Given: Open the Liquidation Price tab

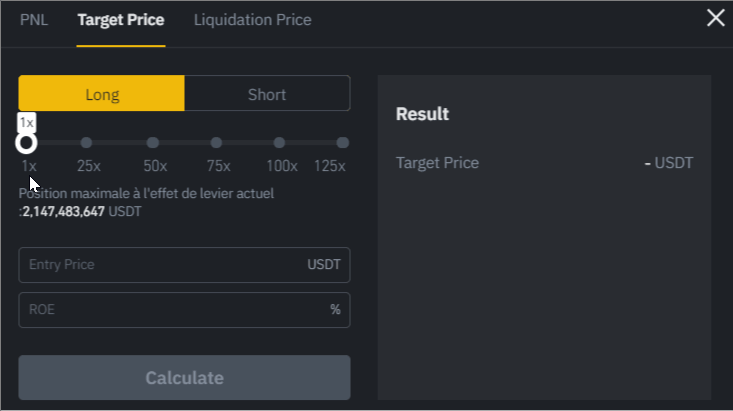Looking at the screenshot, I should coord(252,20).
